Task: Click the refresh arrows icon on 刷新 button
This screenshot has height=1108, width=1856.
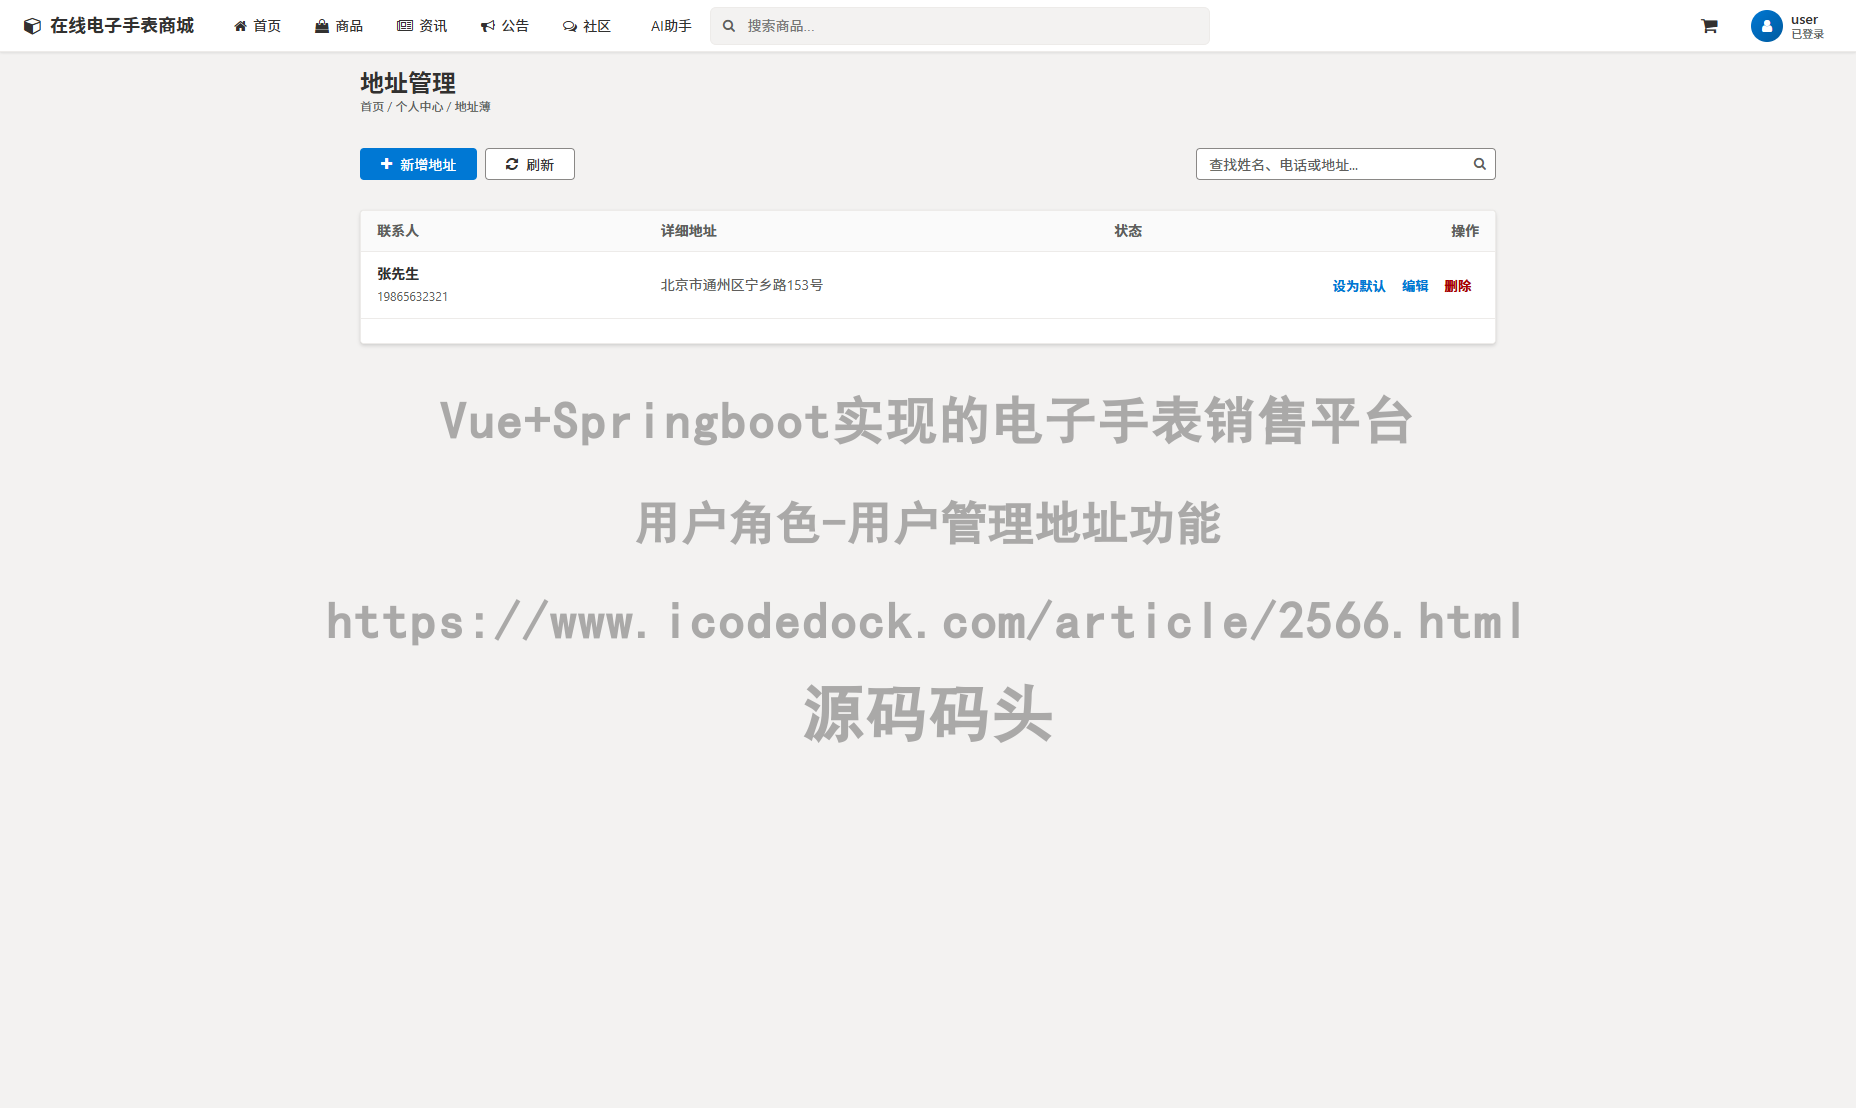Action: coord(512,164)
